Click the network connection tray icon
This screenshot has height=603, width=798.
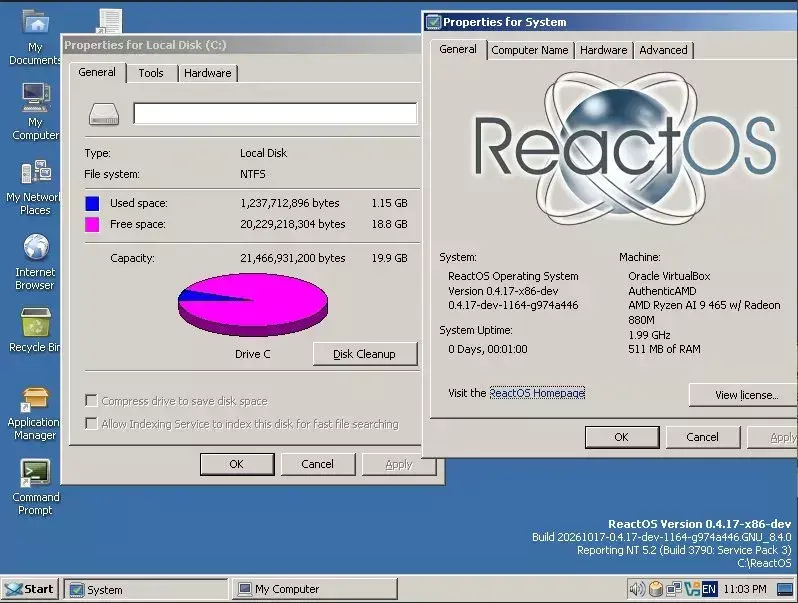674,589
